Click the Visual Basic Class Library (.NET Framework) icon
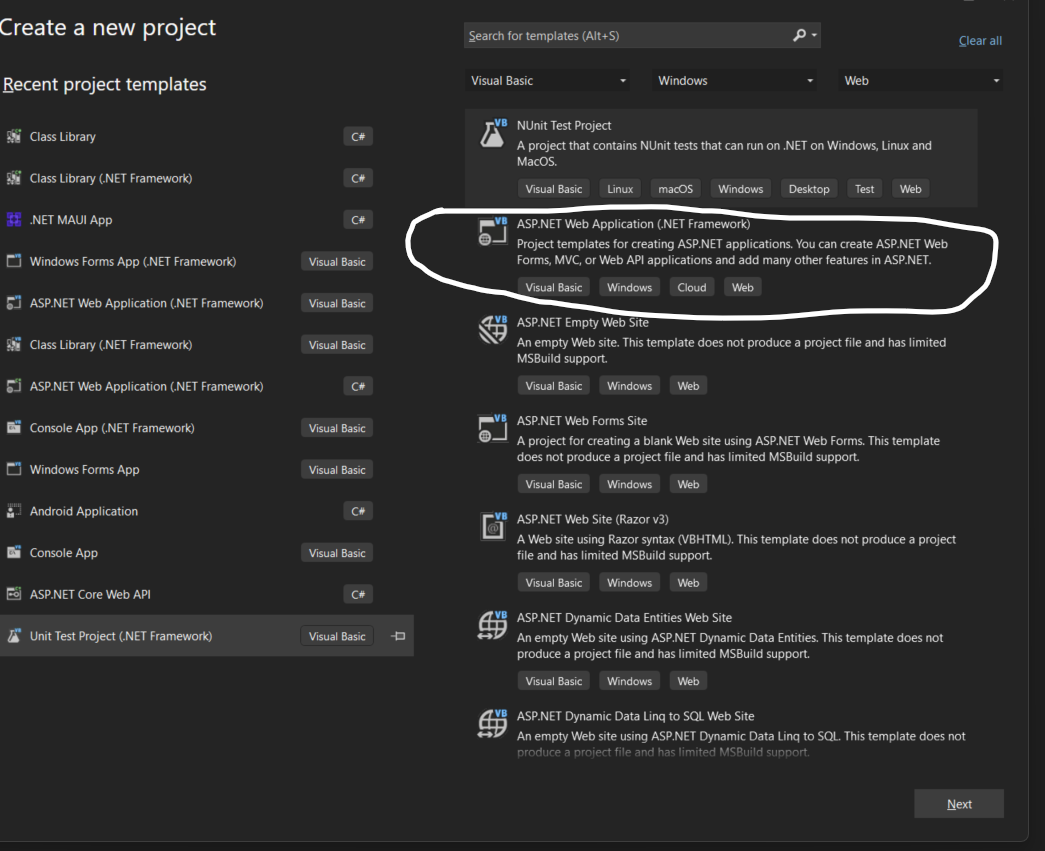1045x851 pixels. click(14, 345)
